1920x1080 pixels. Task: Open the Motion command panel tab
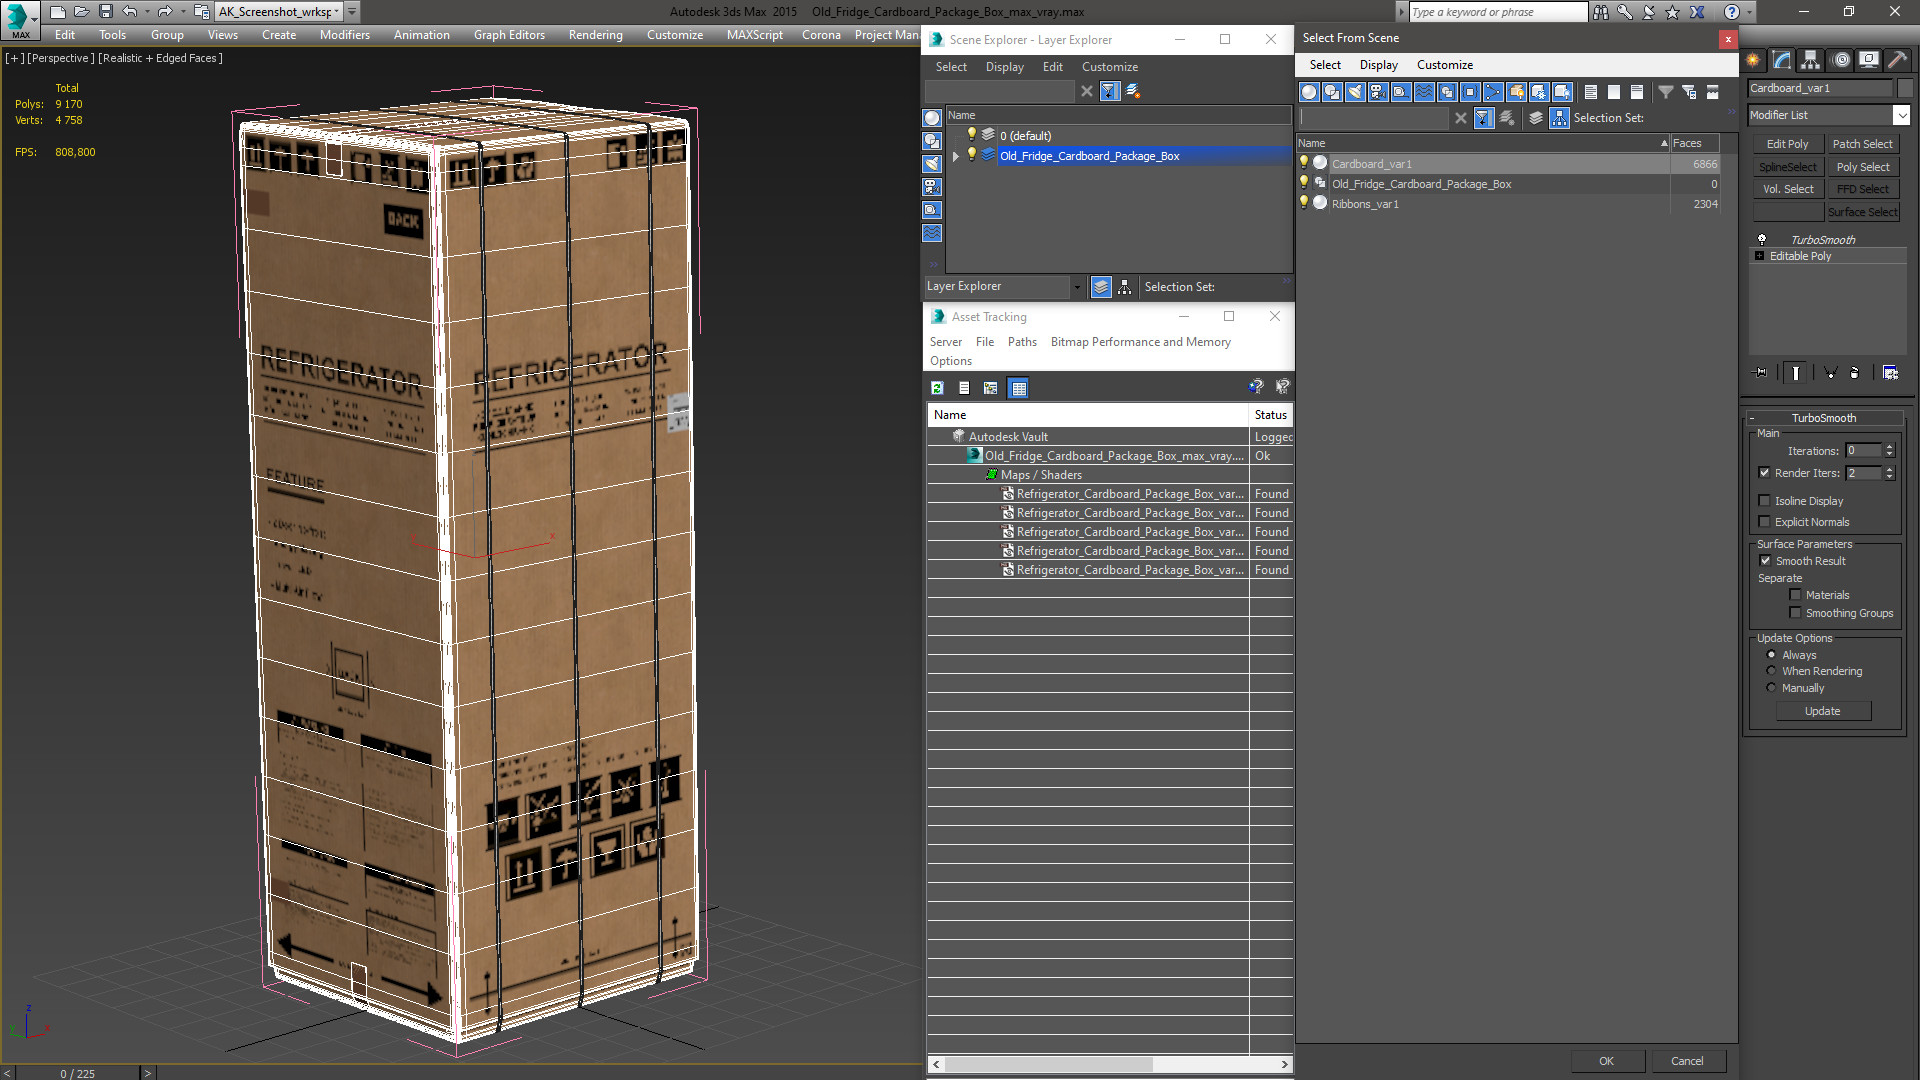1840,60
